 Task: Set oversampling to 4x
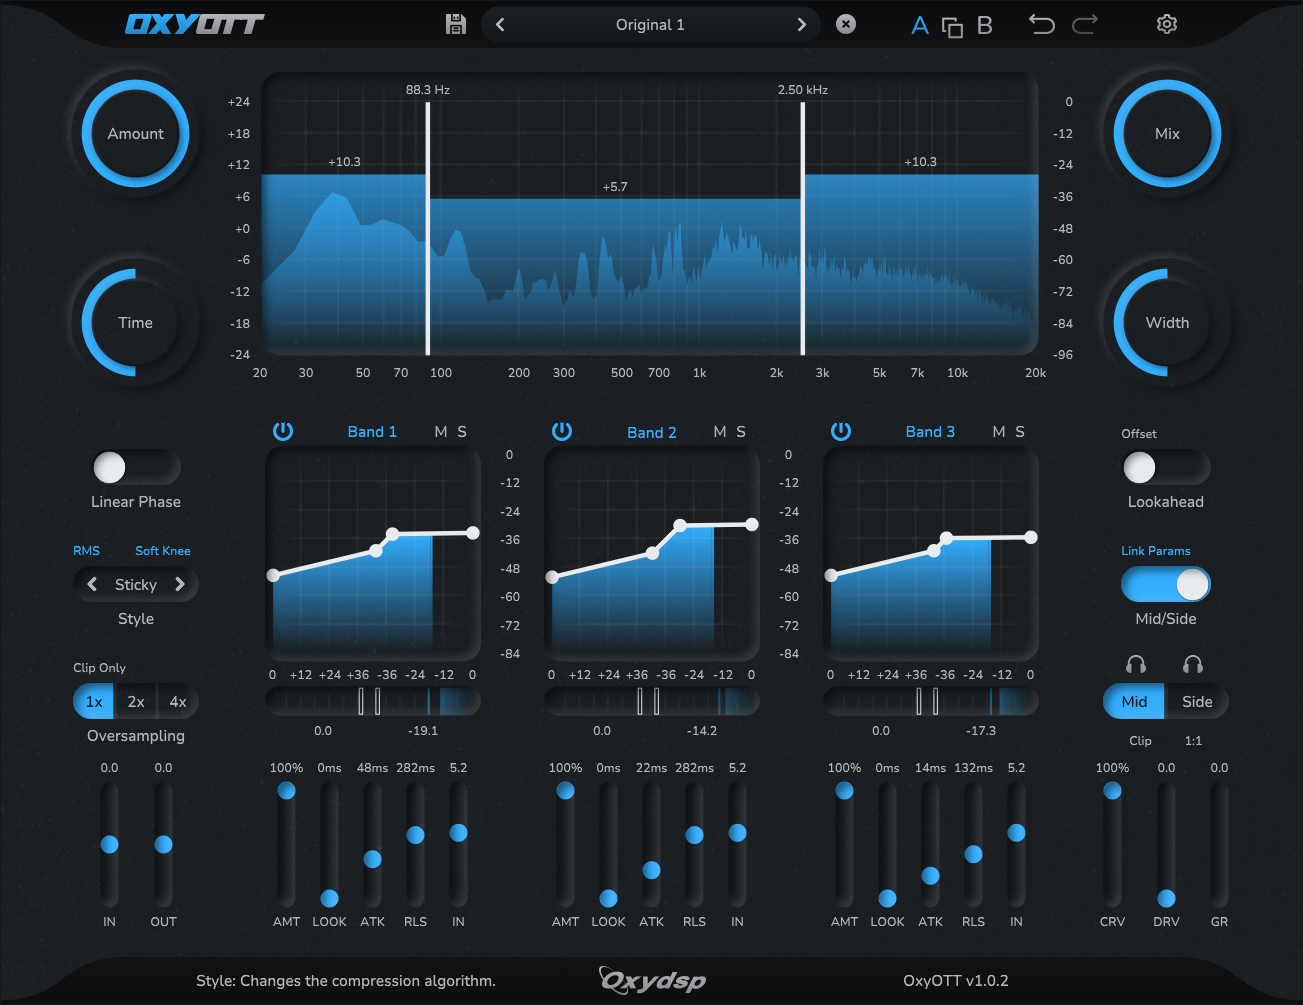[178, 702]
